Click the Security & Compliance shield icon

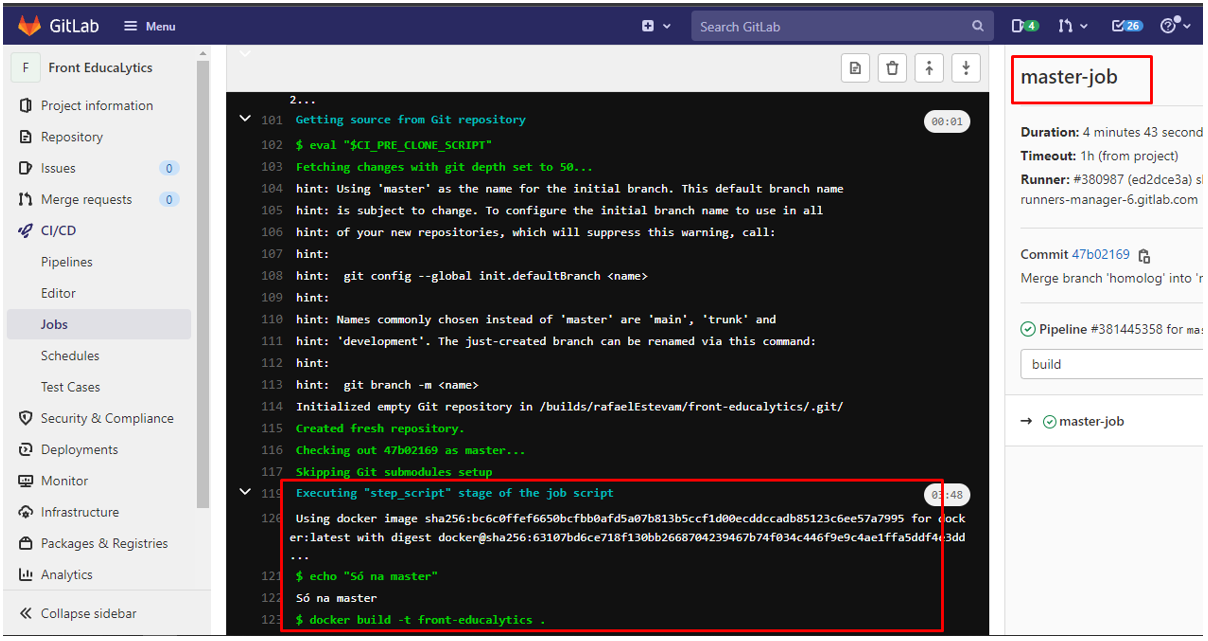coord(26,418)
